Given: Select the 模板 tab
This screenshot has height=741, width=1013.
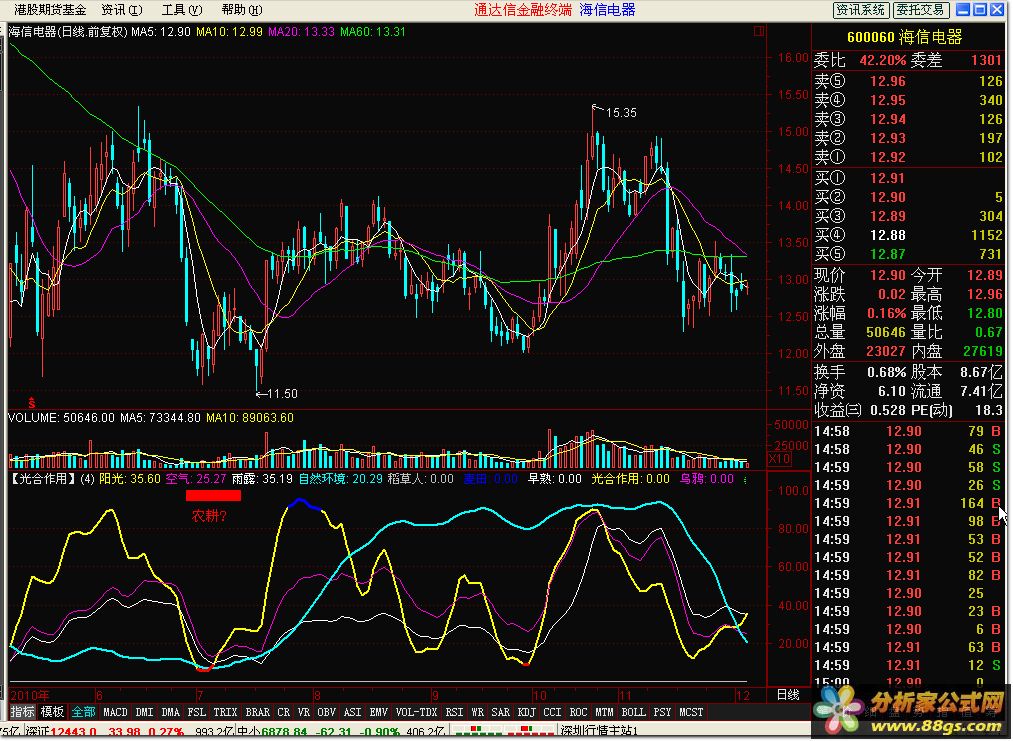Looking at the screenshot, I should (x=52, y=712).
